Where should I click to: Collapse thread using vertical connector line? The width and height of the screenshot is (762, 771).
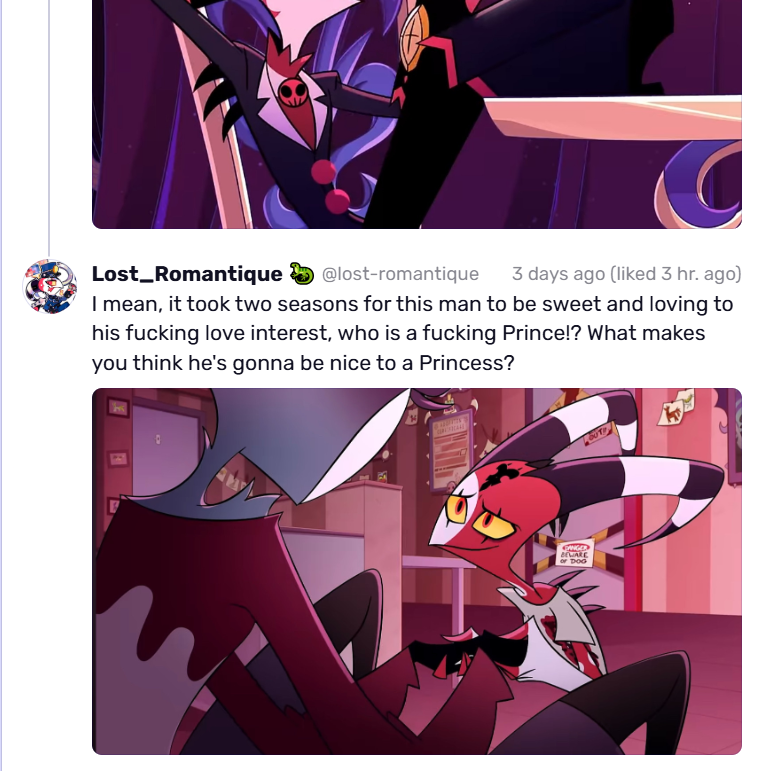[49, 125]
